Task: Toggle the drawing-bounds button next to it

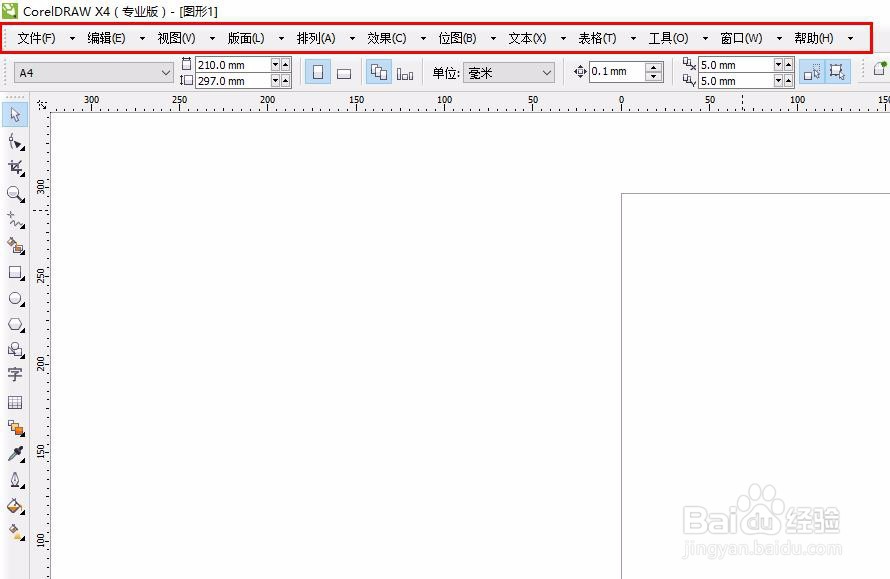Action: pos(837,72)
